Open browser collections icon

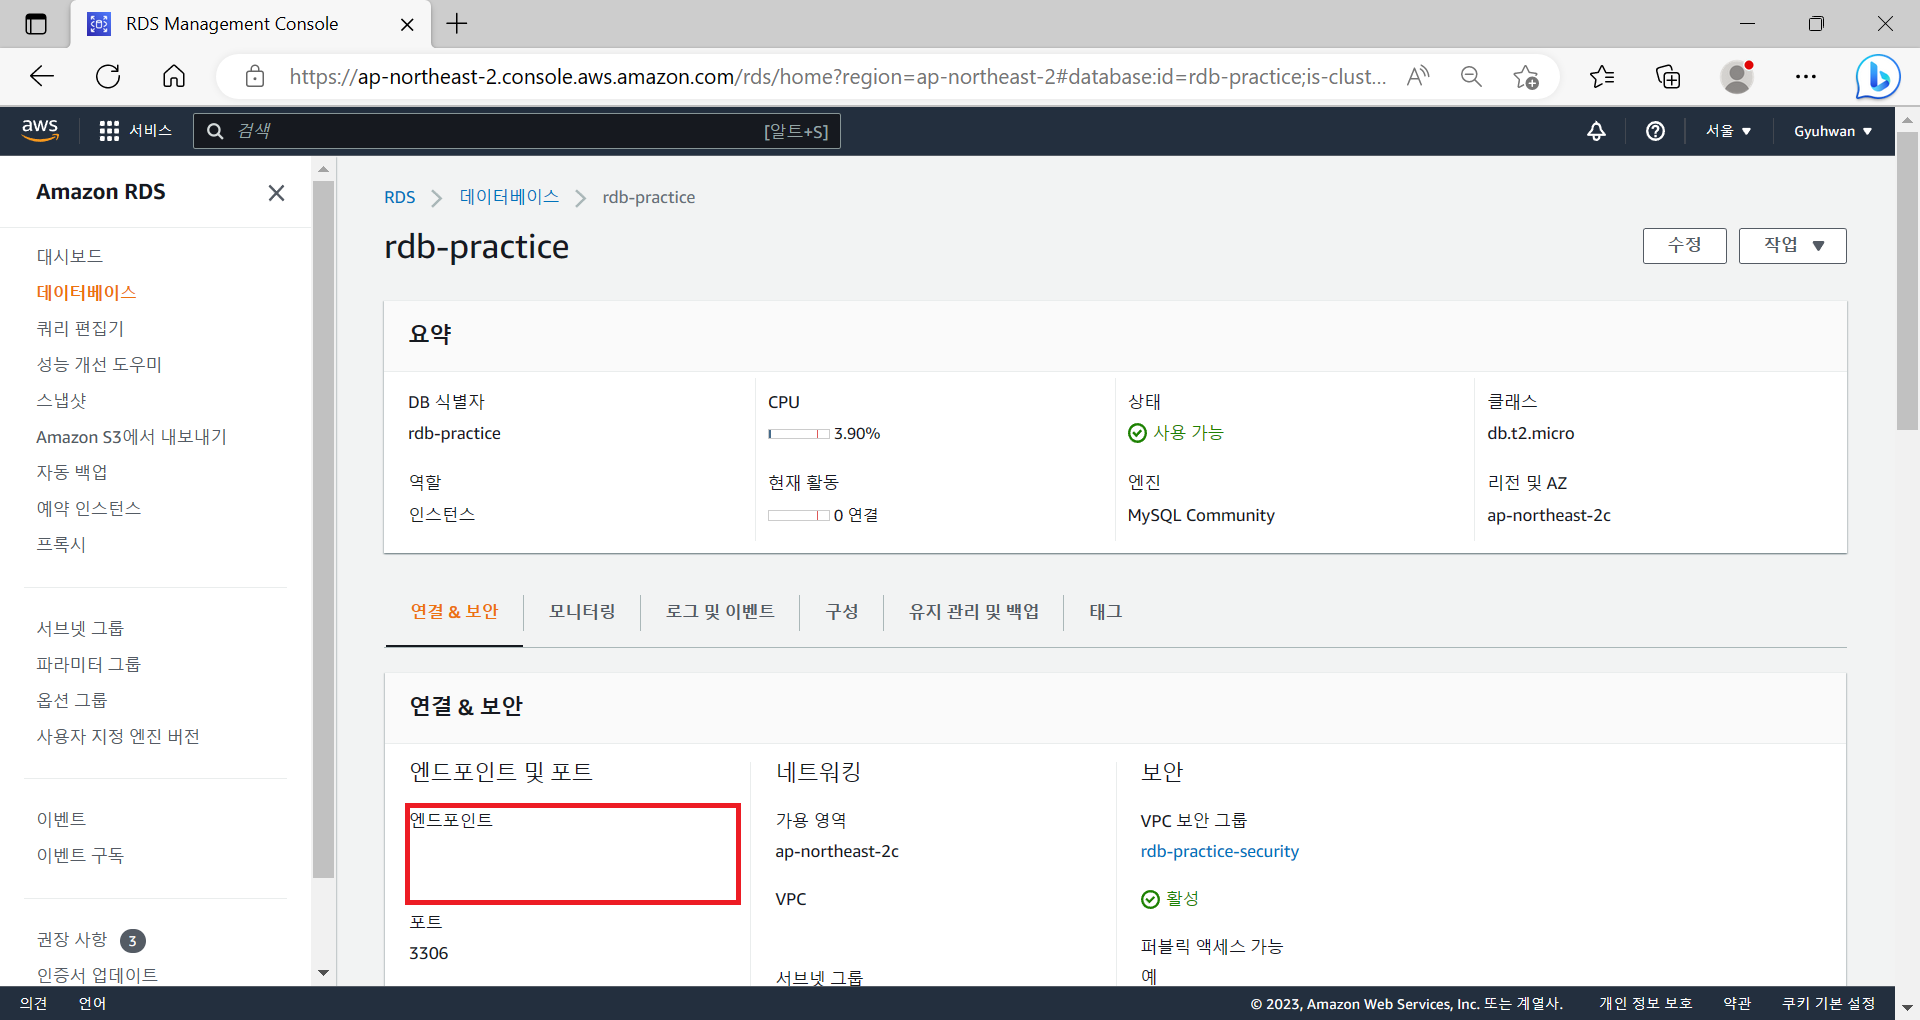tap(1668, 76)
